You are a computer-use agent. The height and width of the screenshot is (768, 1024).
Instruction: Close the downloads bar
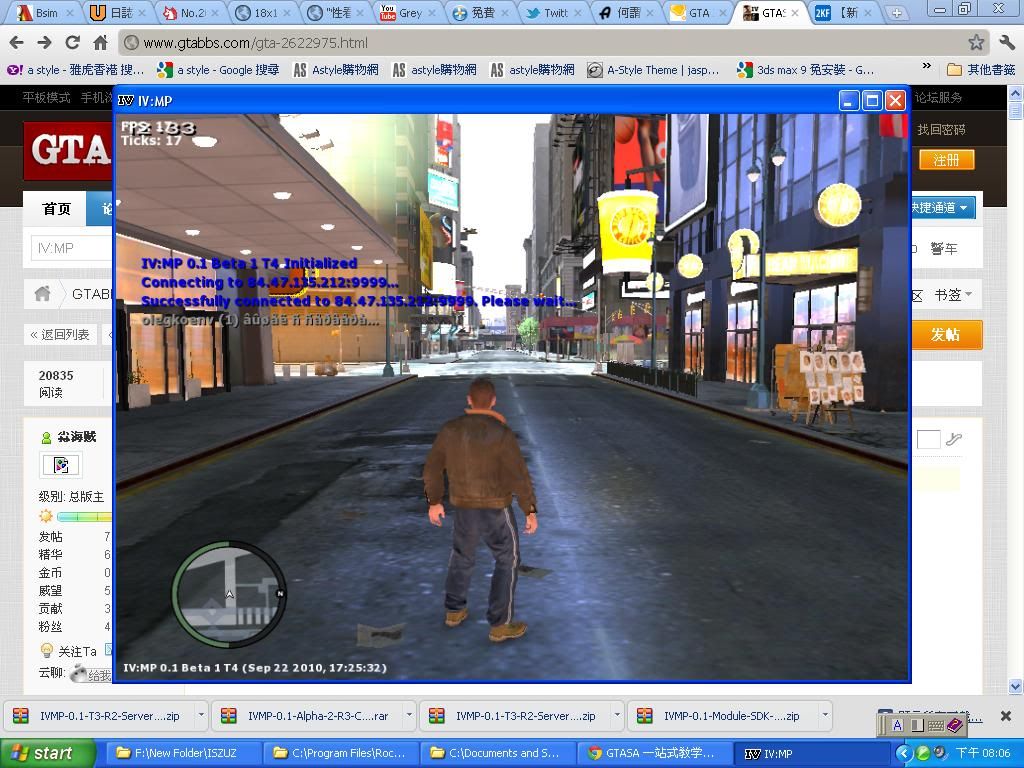click(1006, 716)
